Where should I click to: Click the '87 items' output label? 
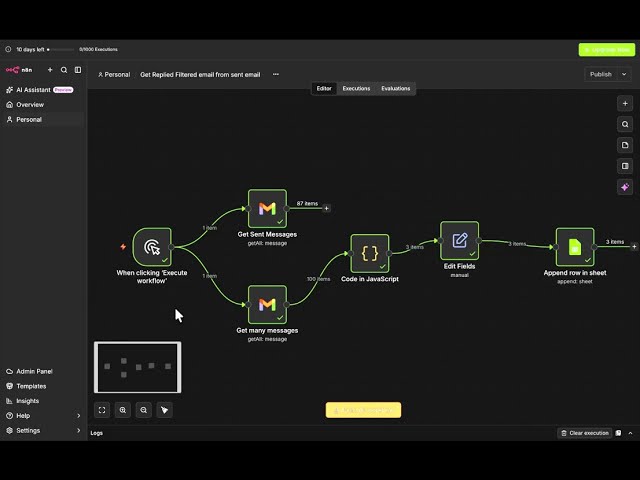click(307, 203)
